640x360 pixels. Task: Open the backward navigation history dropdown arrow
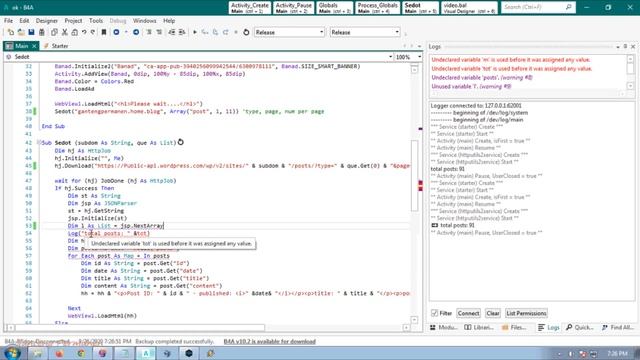(126, 32)
